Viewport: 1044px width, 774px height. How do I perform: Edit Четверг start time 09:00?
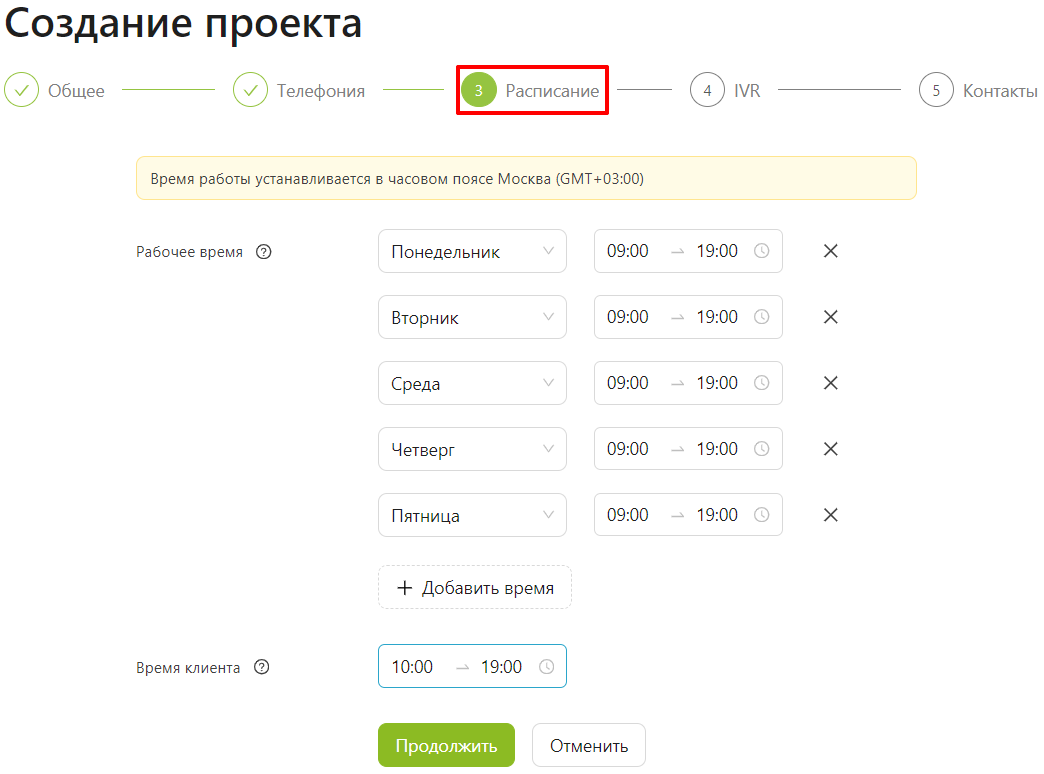(x=627, y=449)
